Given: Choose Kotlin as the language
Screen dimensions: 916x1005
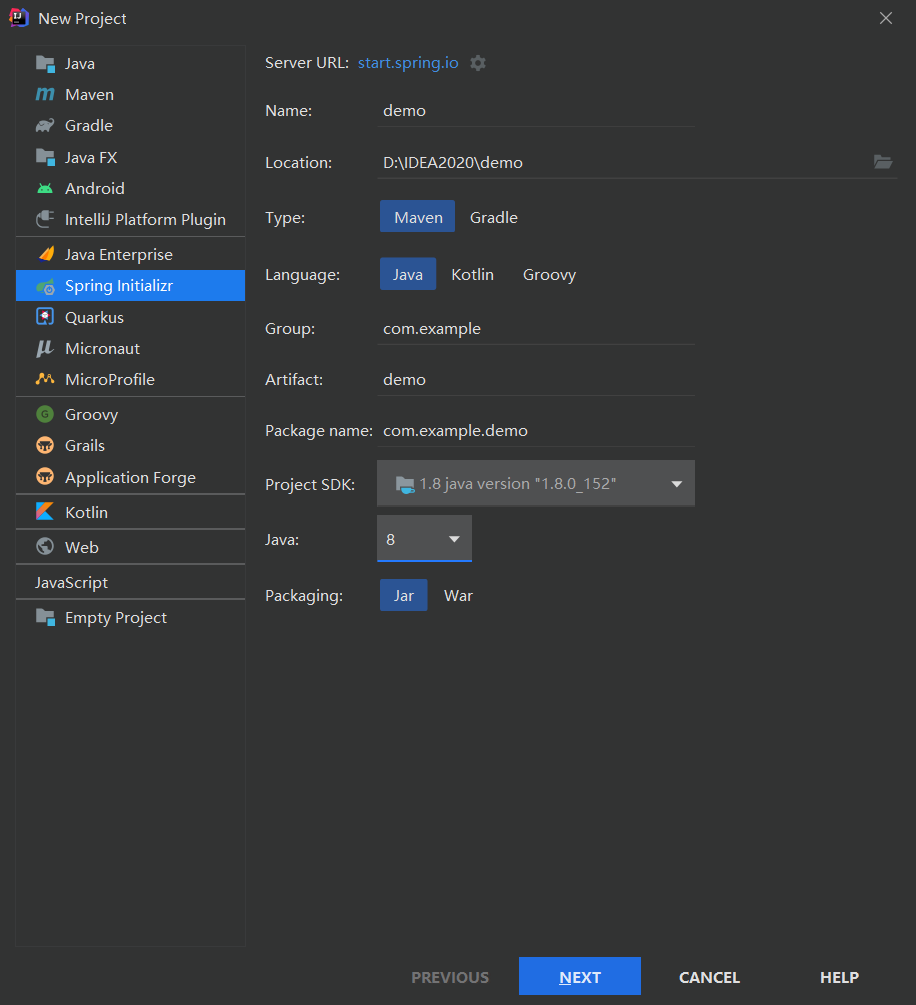Looking at the screenshot, I should pos(472,274).
